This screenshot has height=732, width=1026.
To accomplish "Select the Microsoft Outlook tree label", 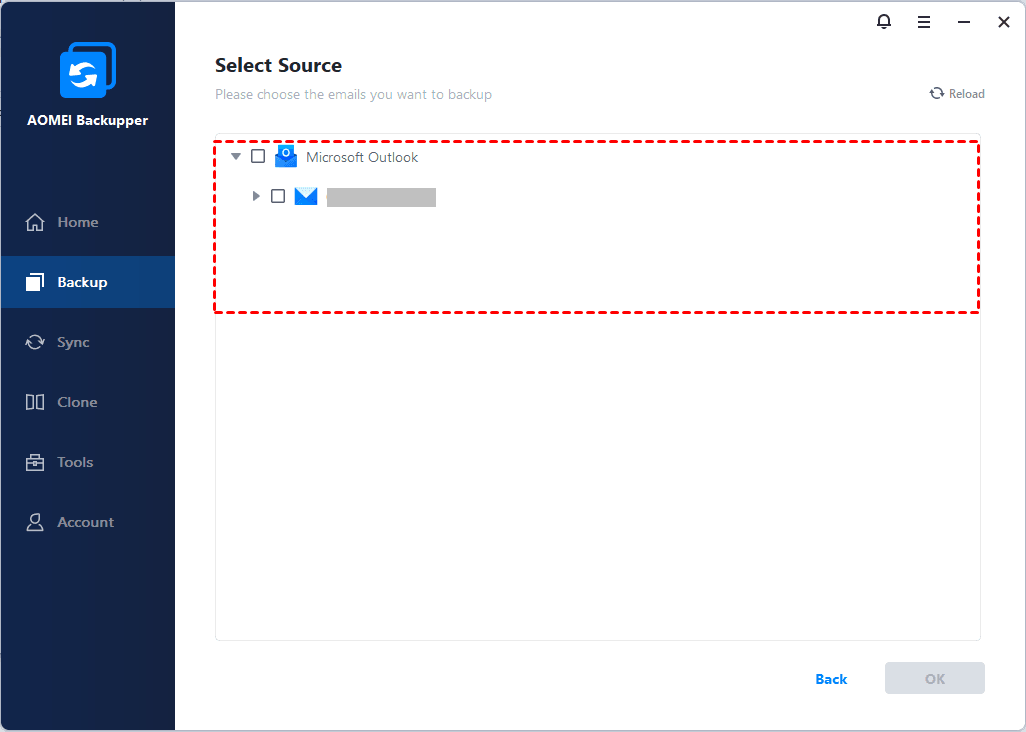I will coord(362,158).
